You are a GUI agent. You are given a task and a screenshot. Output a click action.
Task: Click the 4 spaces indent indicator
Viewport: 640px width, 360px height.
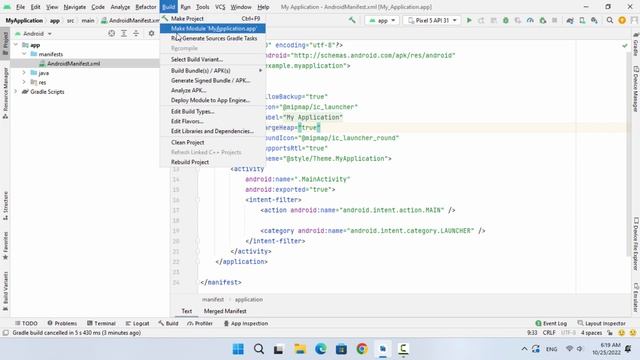(x=591, y=333)
